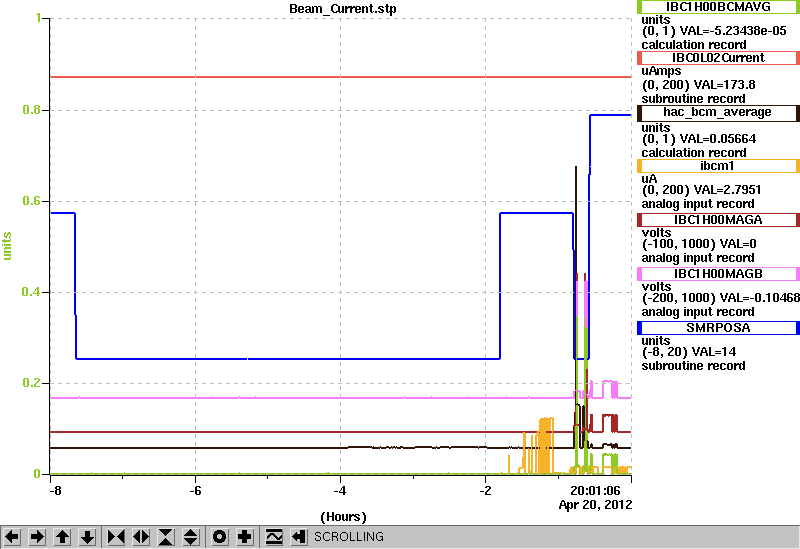Select the IBC1H00MAGA curve legend

718,220
